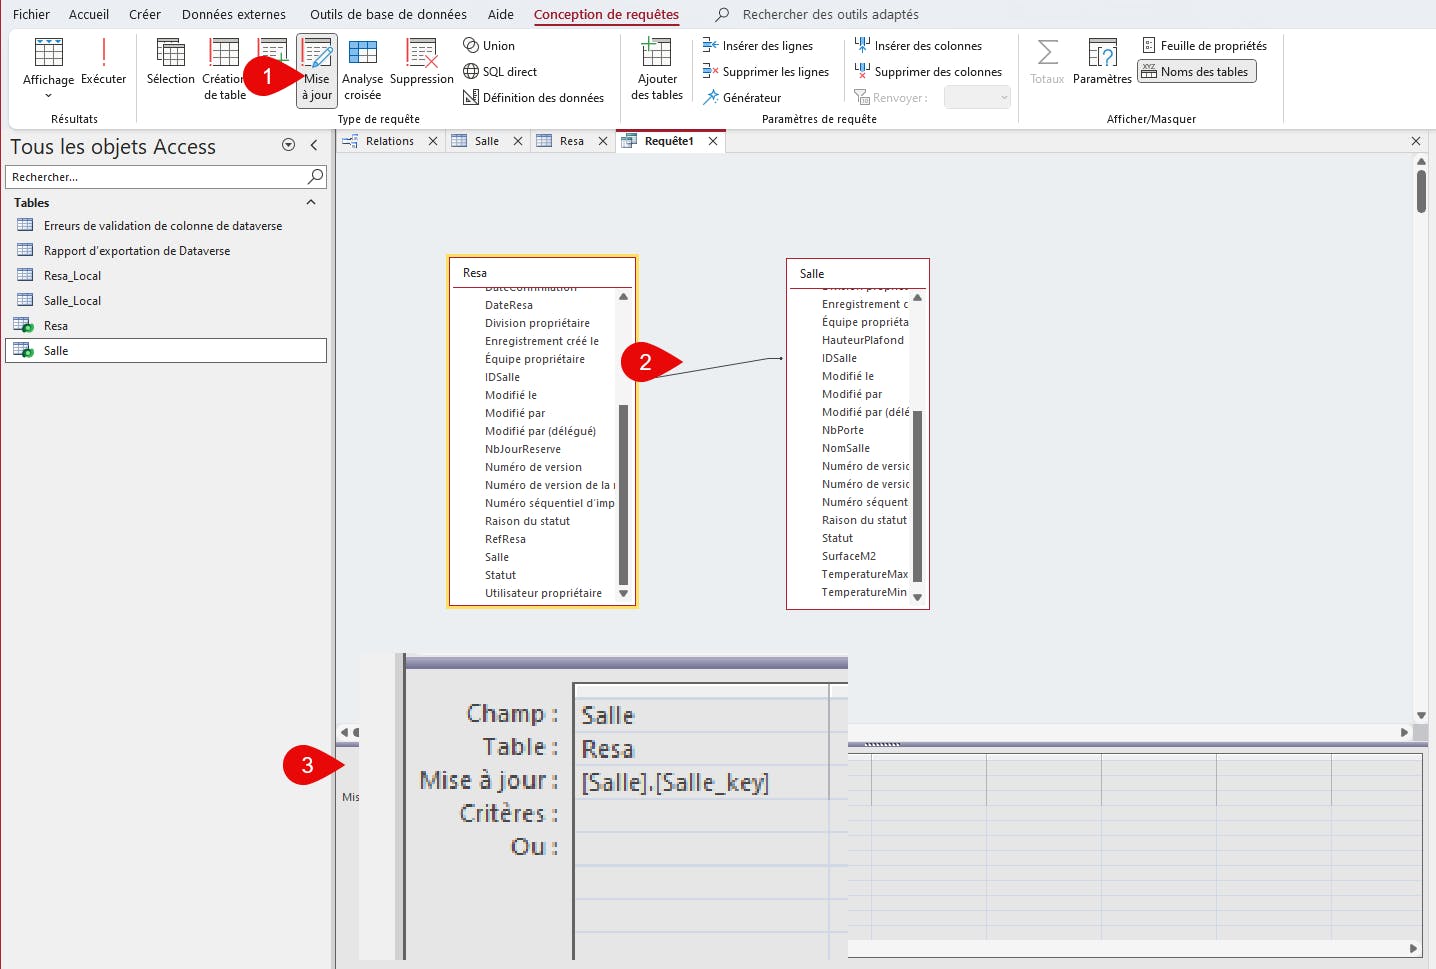Click scroll-down arrow of Resa field list

(623, 594)
